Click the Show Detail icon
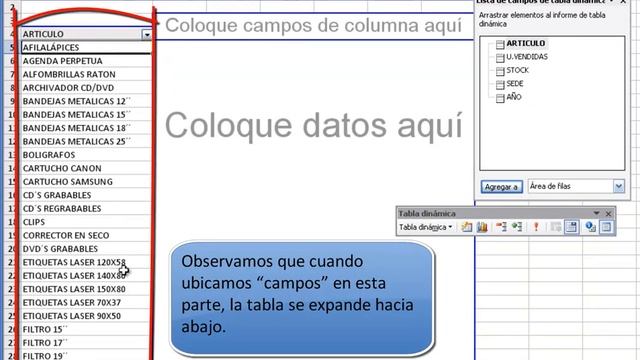The width and height of the screenshot is (640, 360). pos(517,227)
